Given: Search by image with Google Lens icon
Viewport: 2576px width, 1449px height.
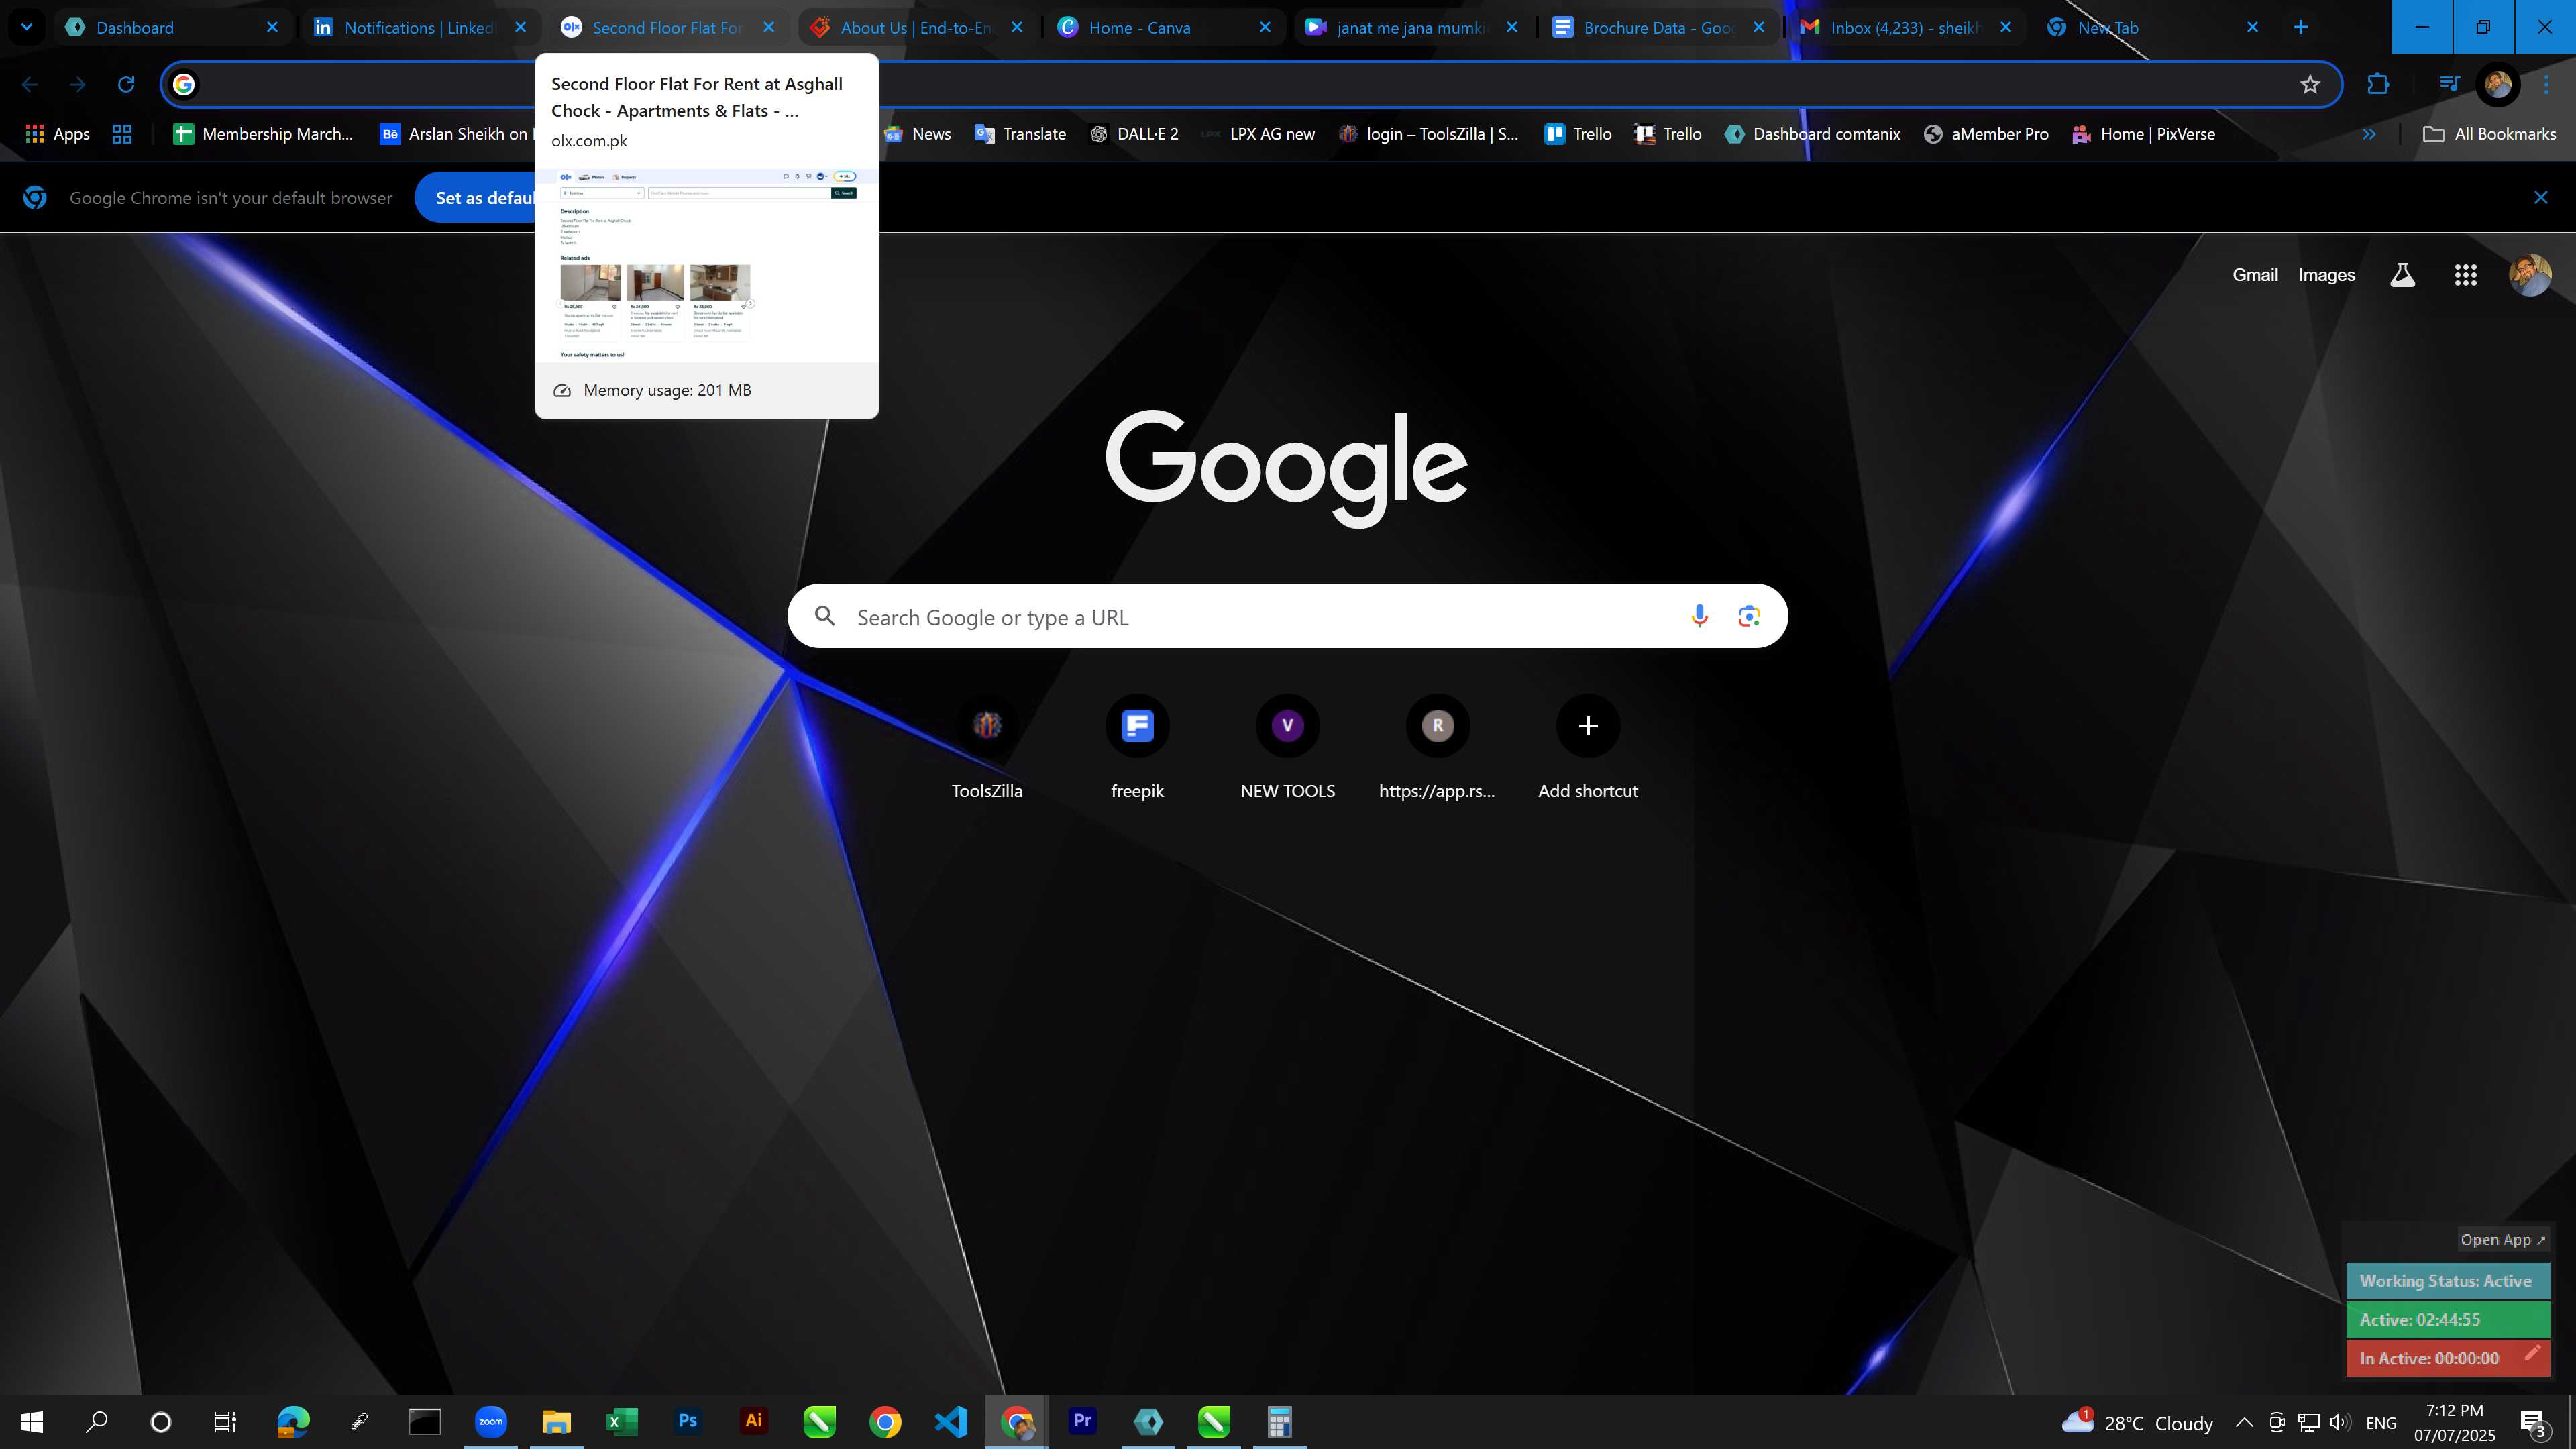Looking at the screenshot, I should (1749, 616).
